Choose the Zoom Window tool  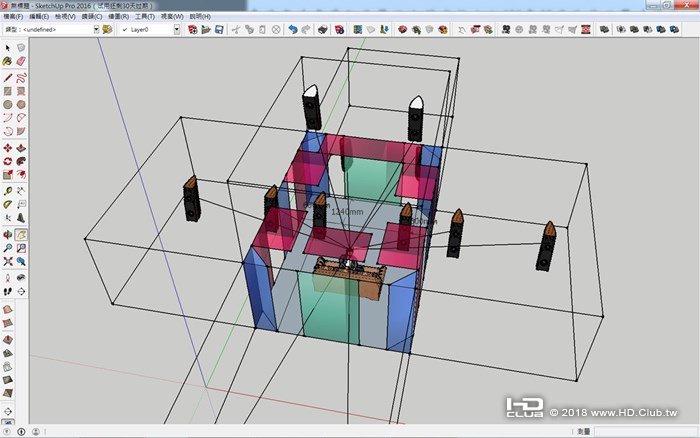[21, 248]
